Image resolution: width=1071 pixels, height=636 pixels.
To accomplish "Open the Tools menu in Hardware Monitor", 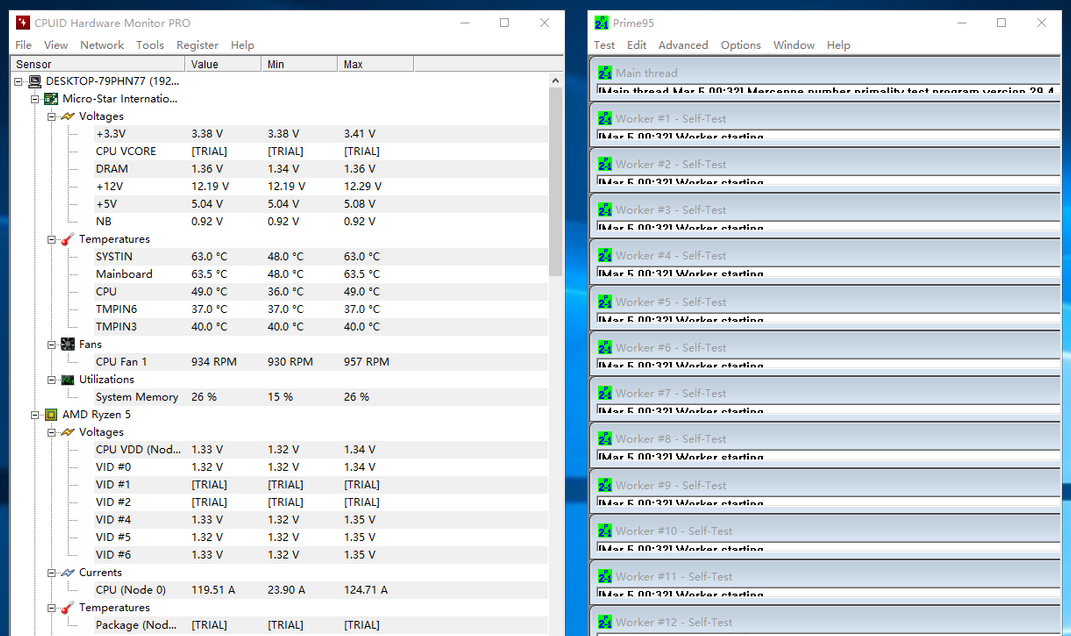I will click(x=150, y=45).
